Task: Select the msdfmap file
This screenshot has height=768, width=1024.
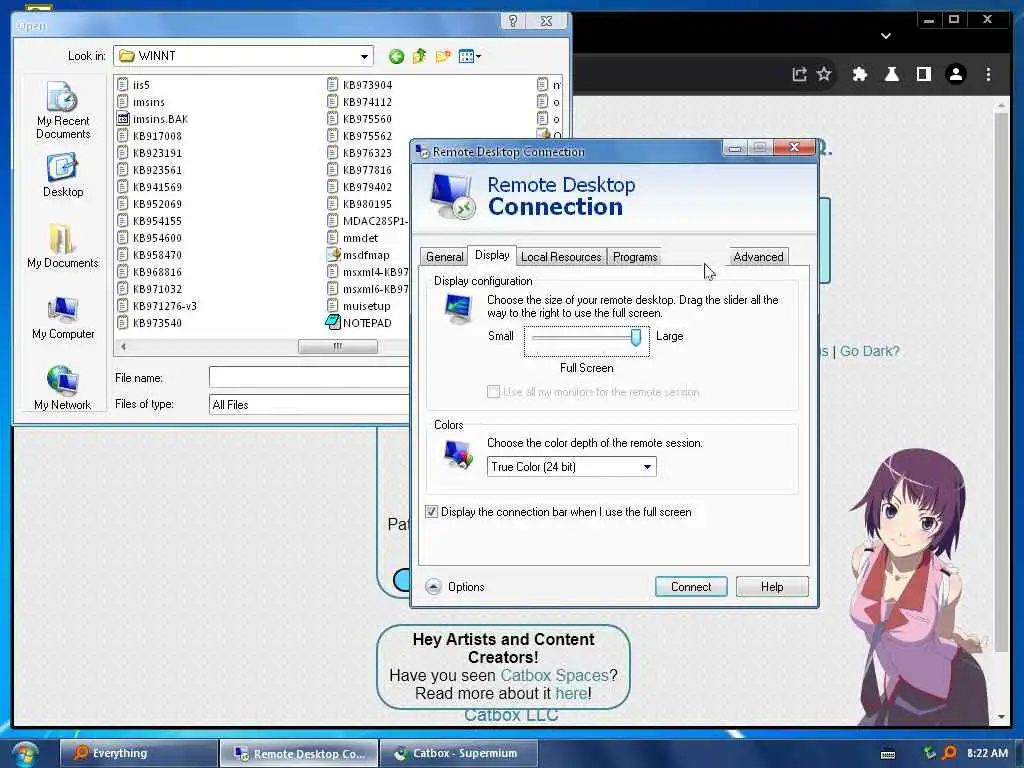Action: coord(358,255)
